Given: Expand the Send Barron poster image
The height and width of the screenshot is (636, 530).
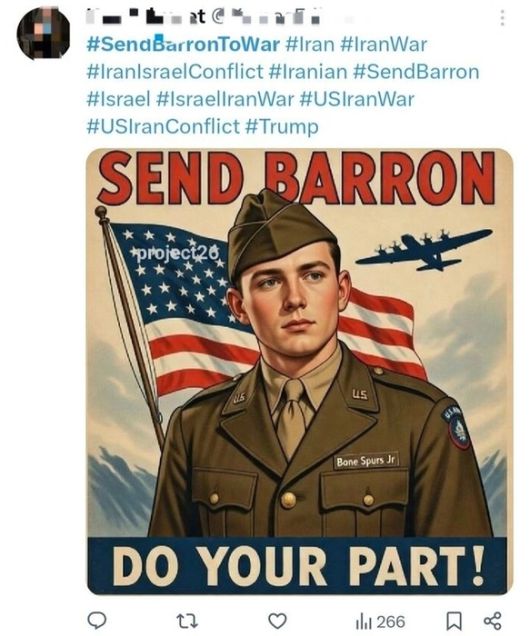Looking at the screenshot, I should click(300, 372).
